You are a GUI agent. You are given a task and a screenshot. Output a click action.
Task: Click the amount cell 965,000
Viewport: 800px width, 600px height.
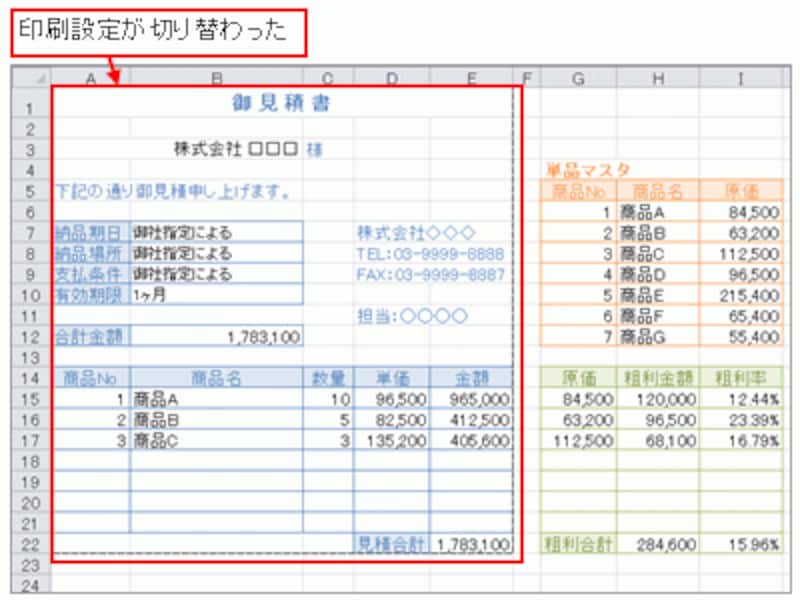point(472,399)
